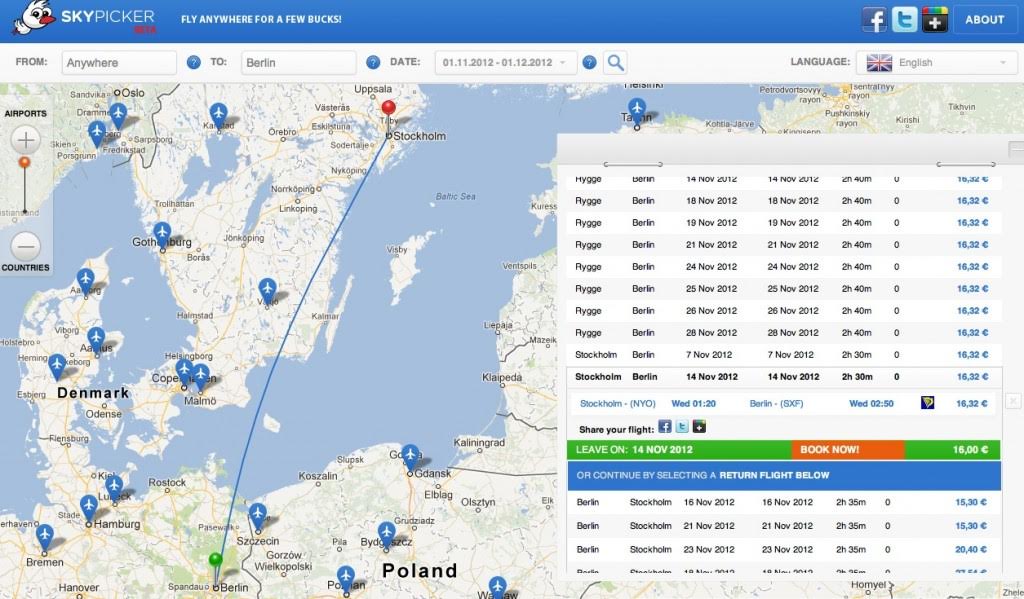Select the green Berlin map pin
This screenshot has height=599, width=1024.
(x=215, y=560)
